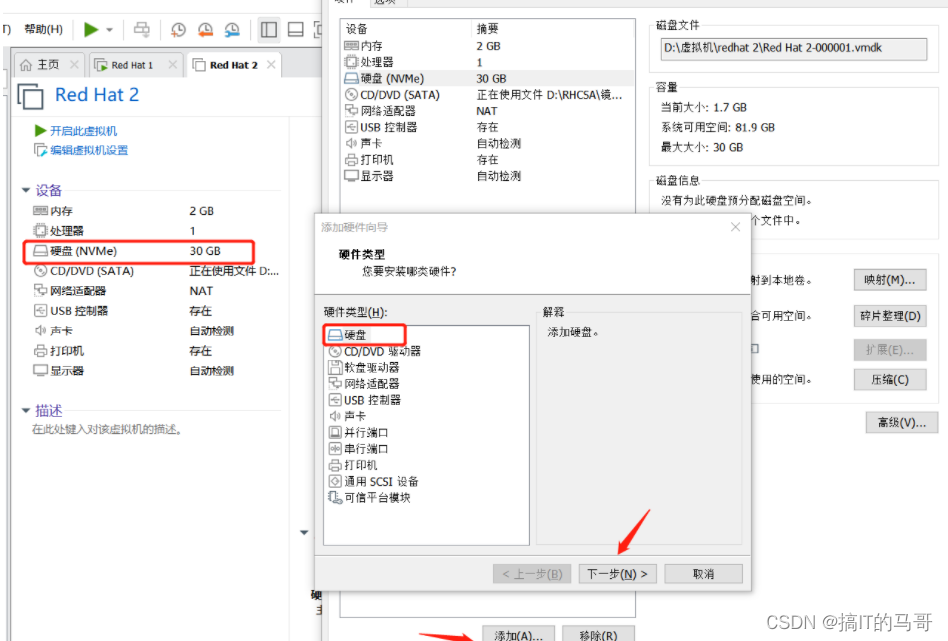Open the dropdown arrow beside the play button
Image resolution: width=948 pixels, height=641 pixels.
coord(109,29)
